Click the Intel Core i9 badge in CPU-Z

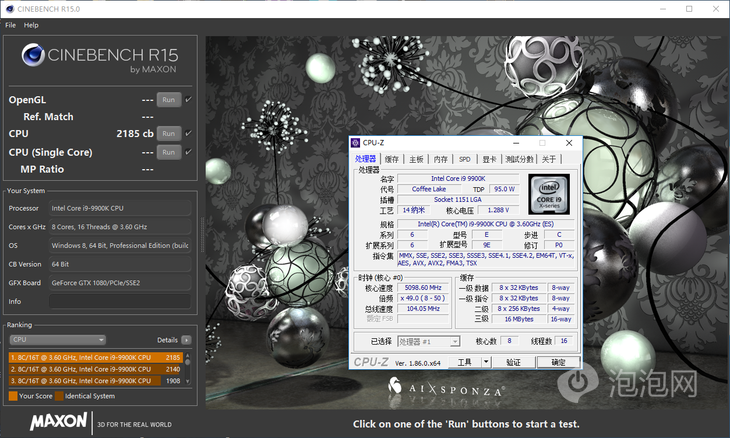(549, 194)
